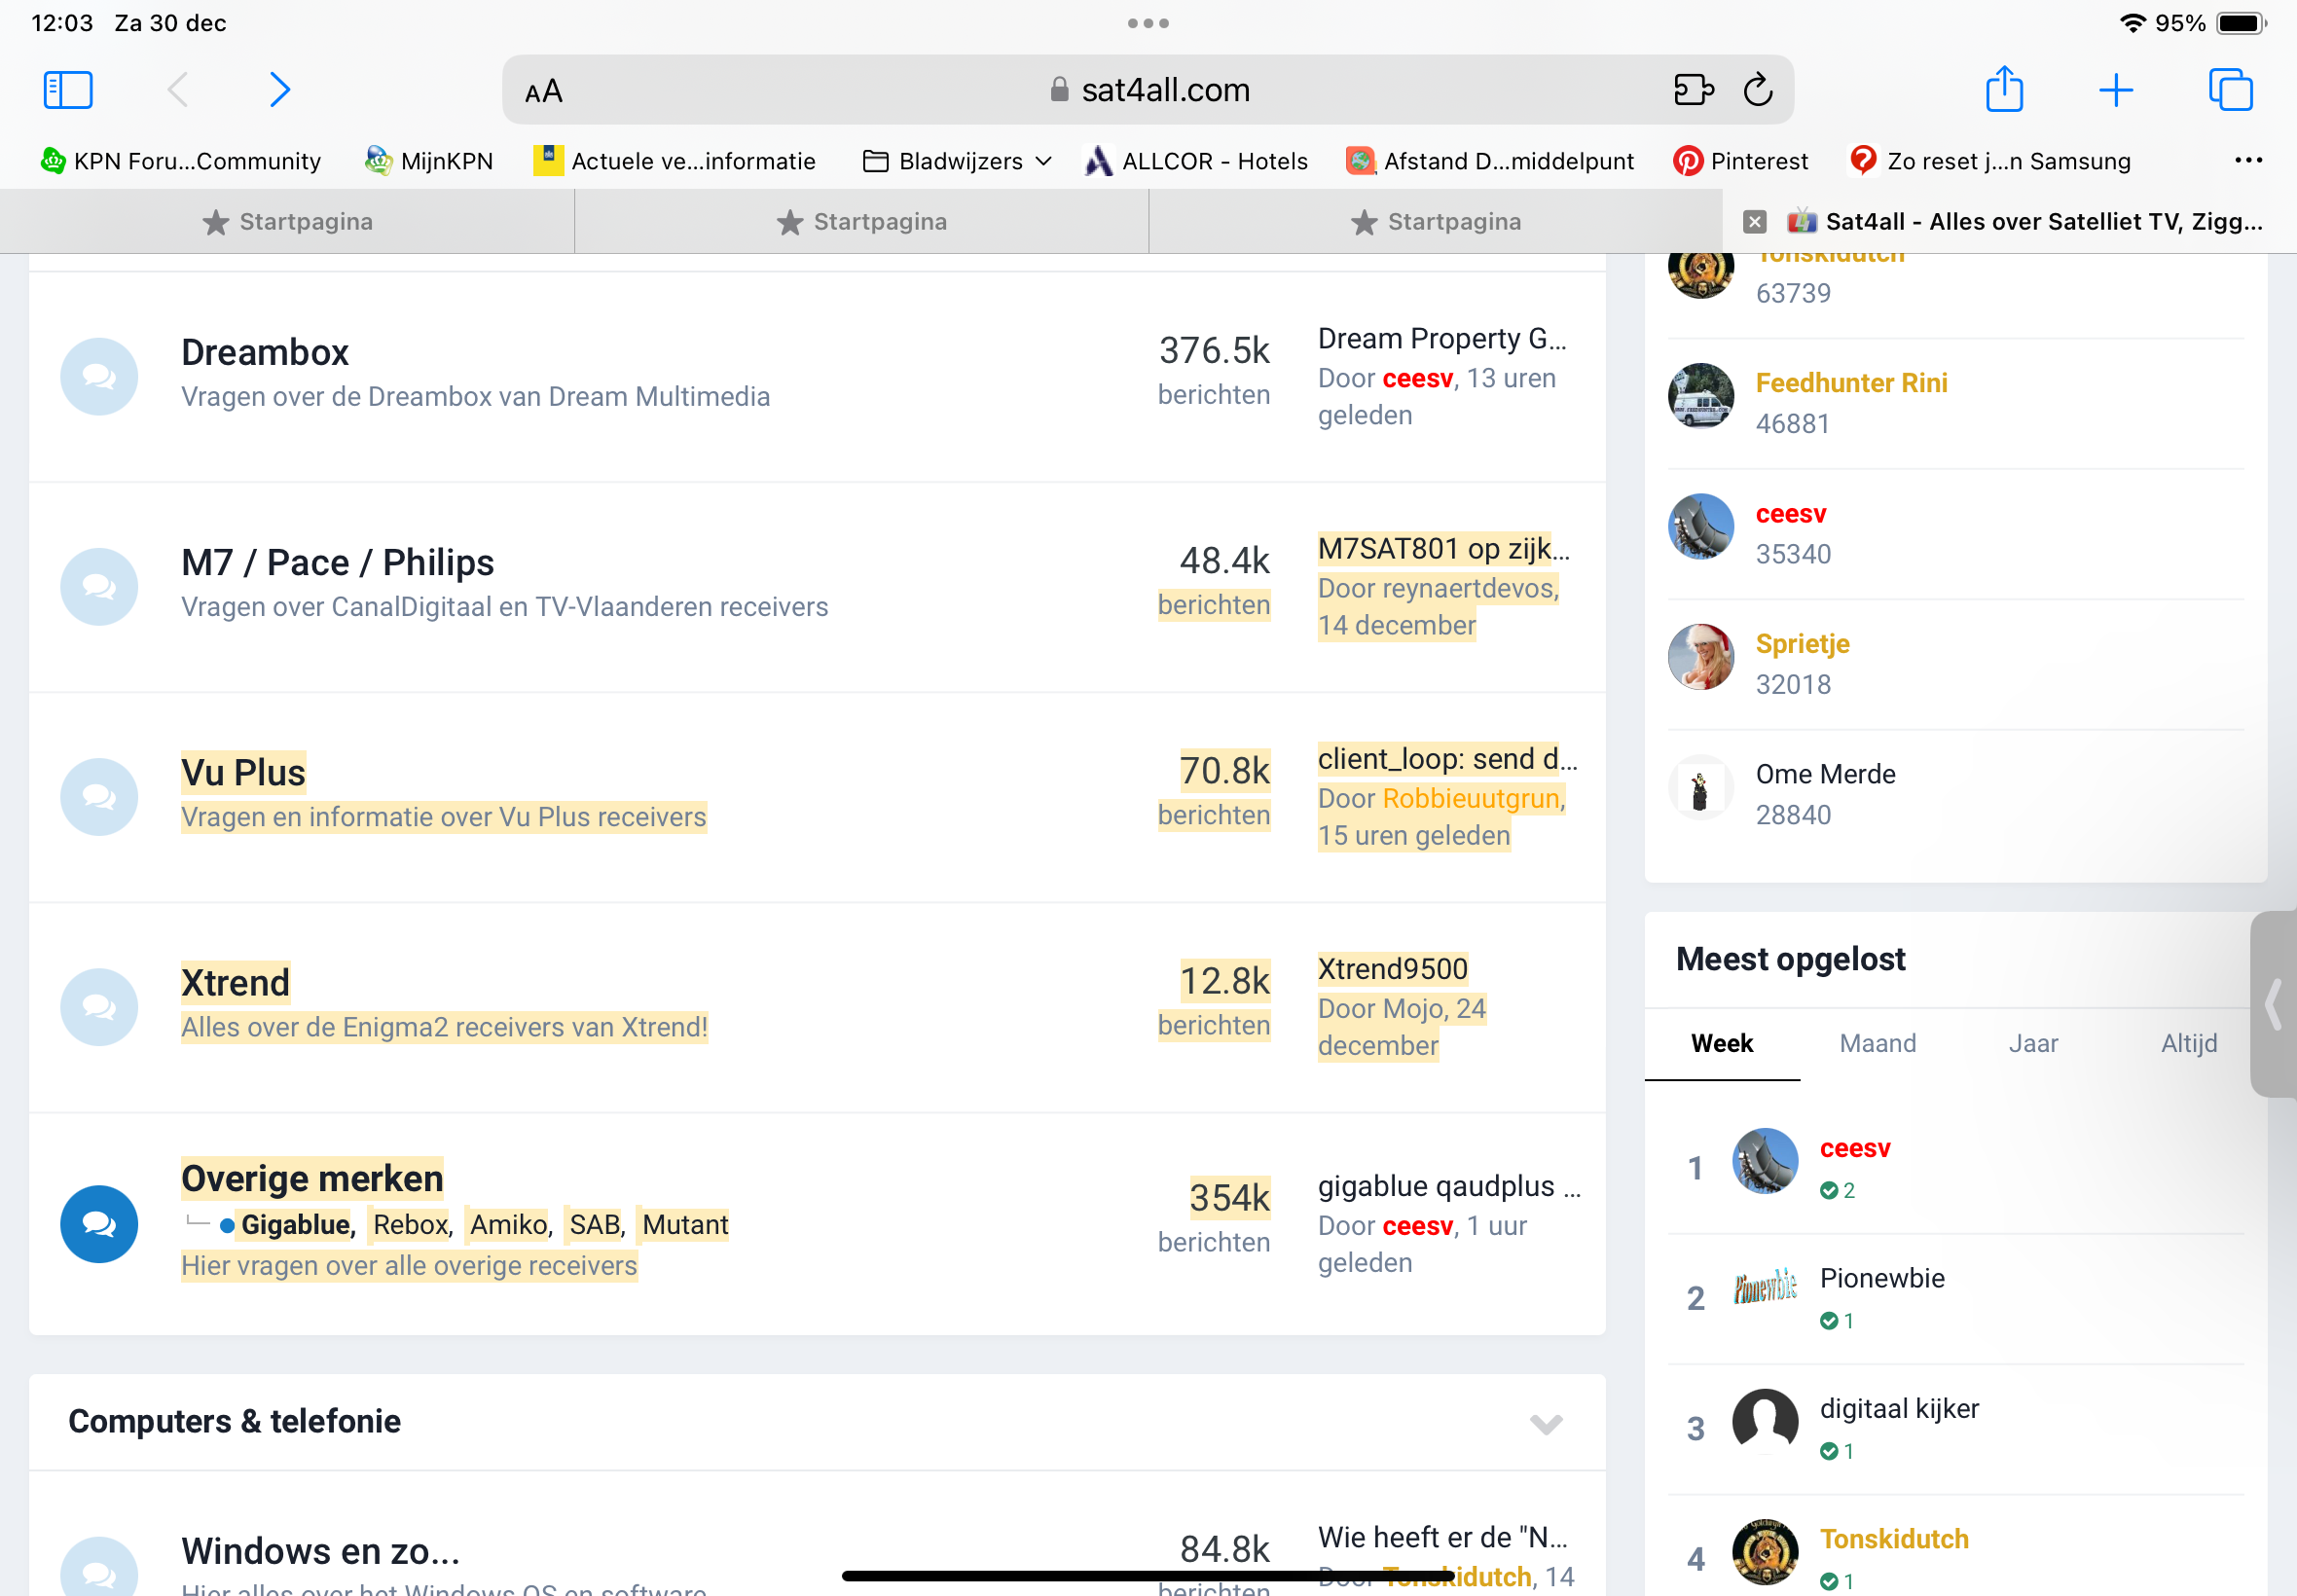Screen dimensions: 2297x1596
Task: Tap the Safari share icon
Action: [x=2004, y=90]
